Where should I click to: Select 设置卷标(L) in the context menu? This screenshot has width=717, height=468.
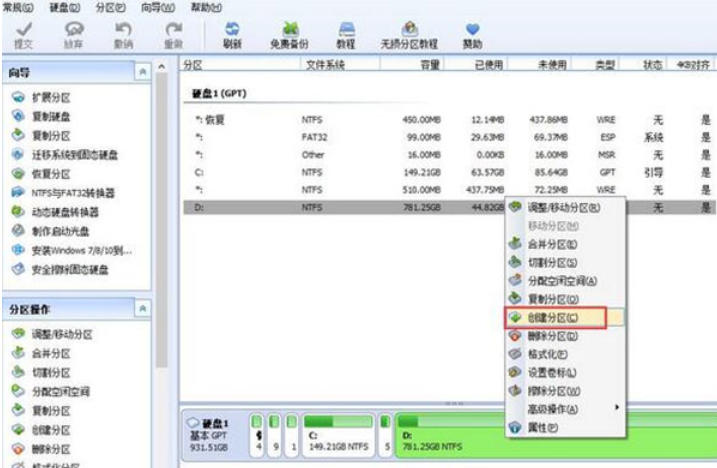click(x=565, y=373)
